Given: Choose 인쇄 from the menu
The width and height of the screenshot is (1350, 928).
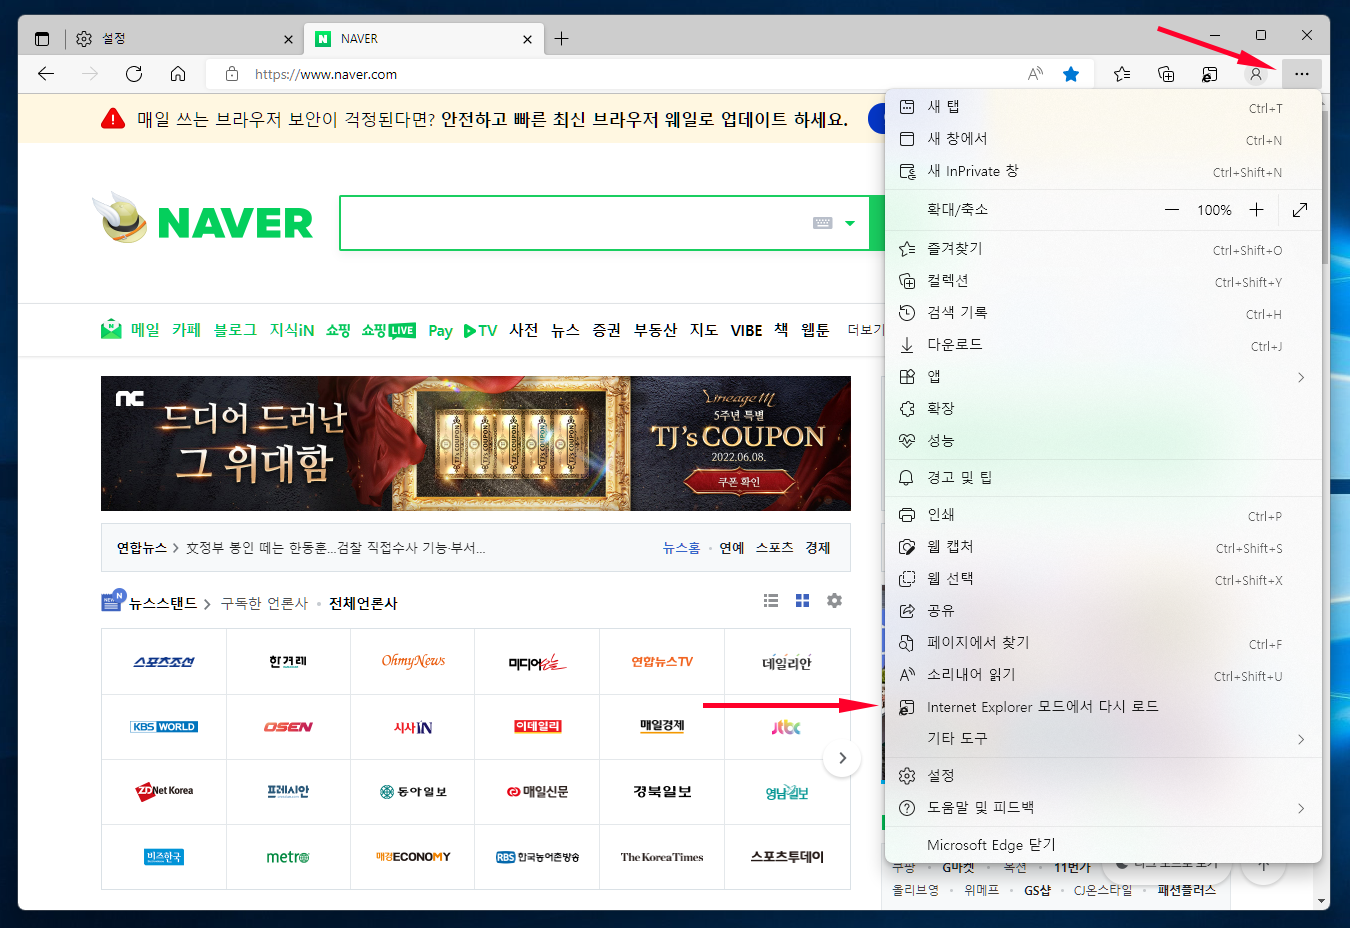Looking at the screenshot, I should coord(1103,515).
